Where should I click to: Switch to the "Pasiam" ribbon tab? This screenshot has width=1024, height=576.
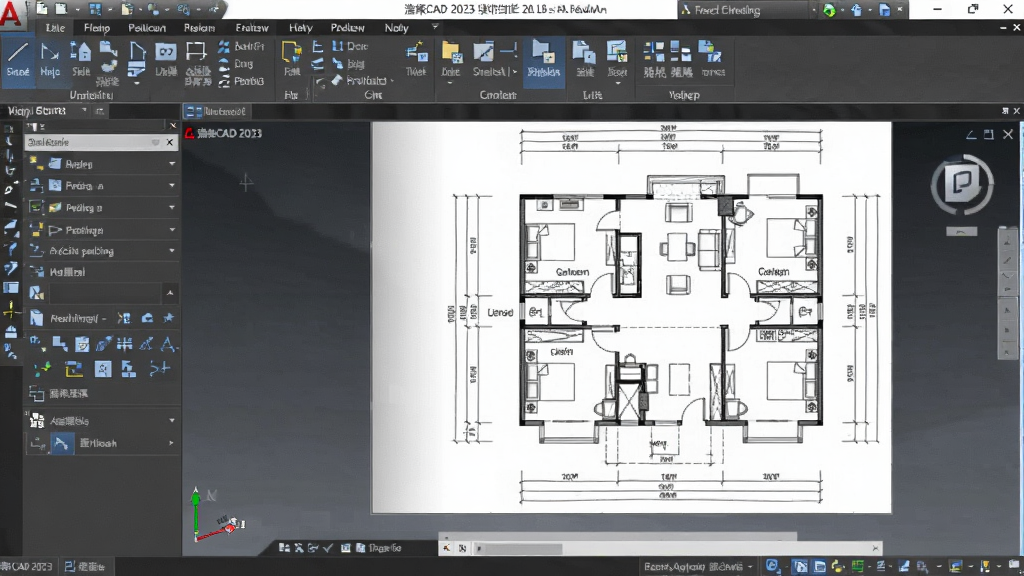tap(199, 28)
